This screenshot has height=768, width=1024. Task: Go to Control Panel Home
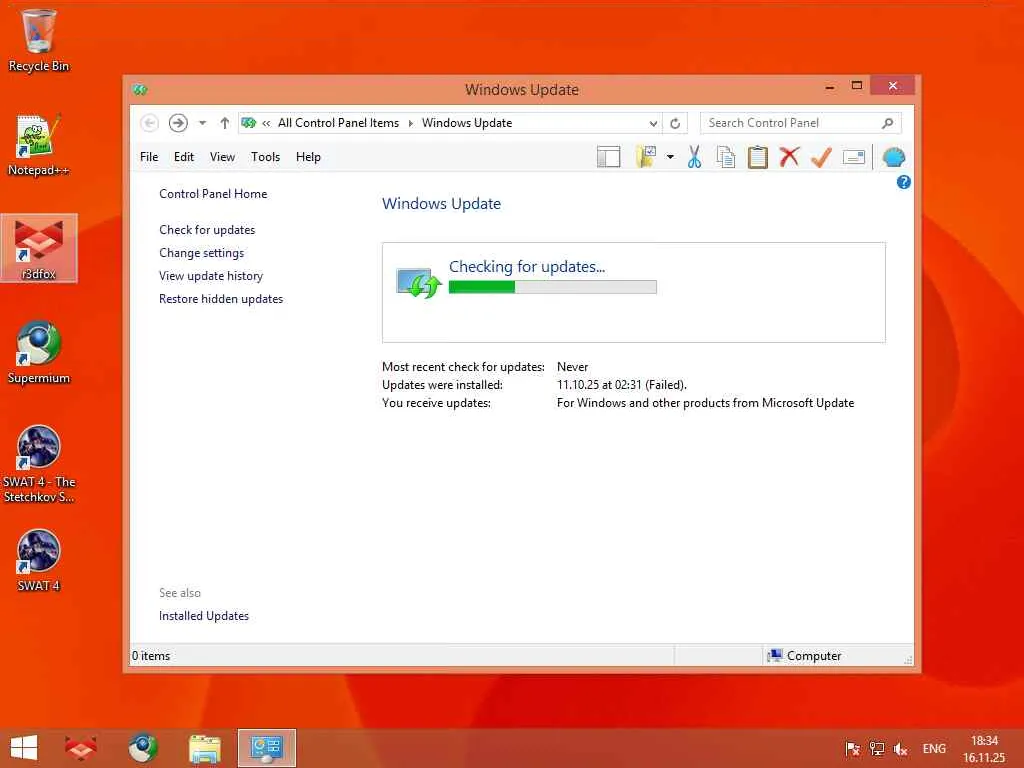click(x=213, y=194)
